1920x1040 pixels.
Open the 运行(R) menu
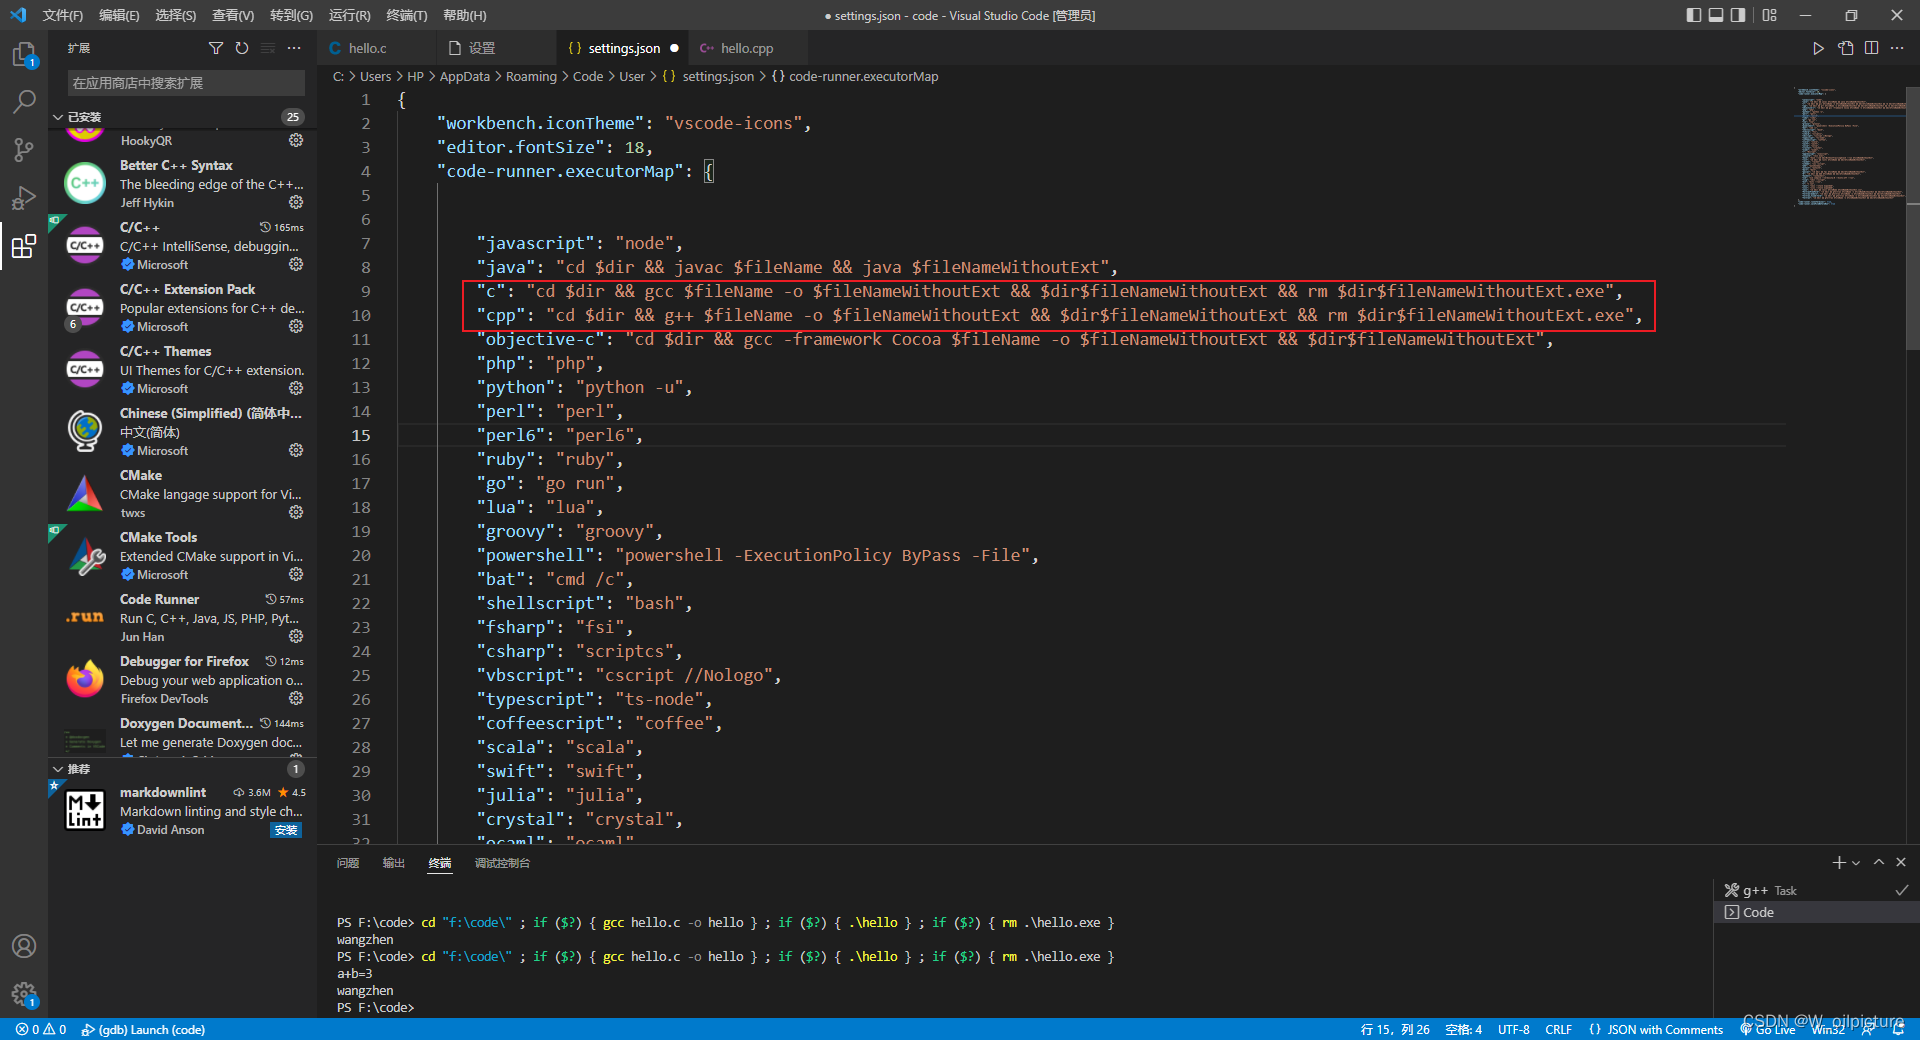(349, 15)
